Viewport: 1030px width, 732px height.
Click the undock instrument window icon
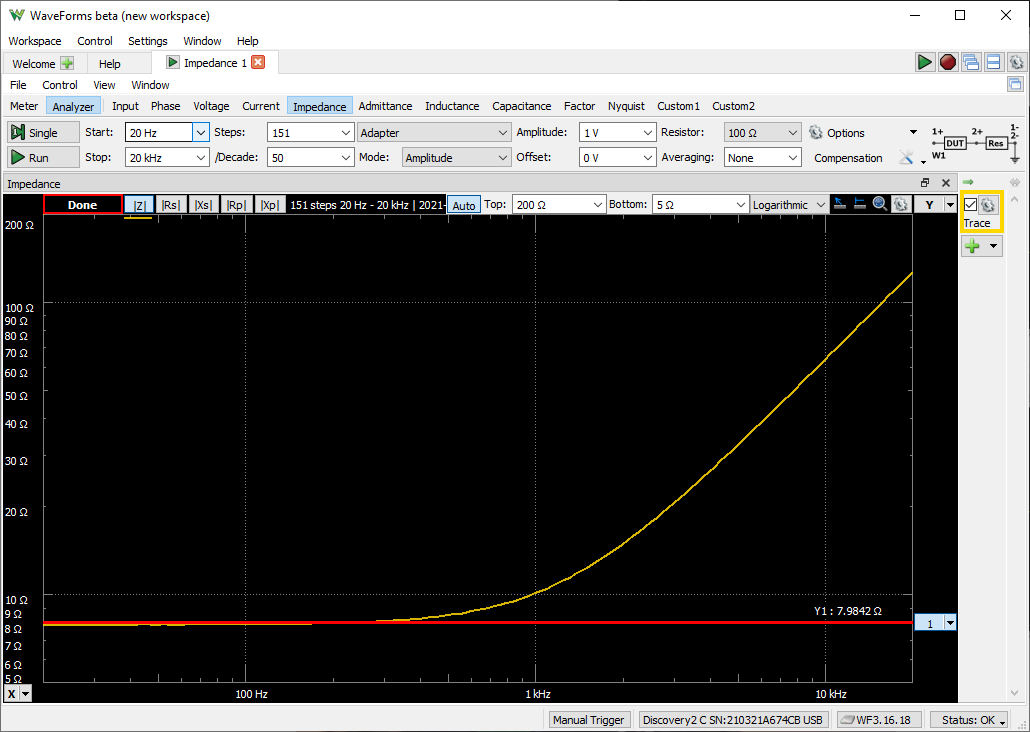click(1015, 84)
